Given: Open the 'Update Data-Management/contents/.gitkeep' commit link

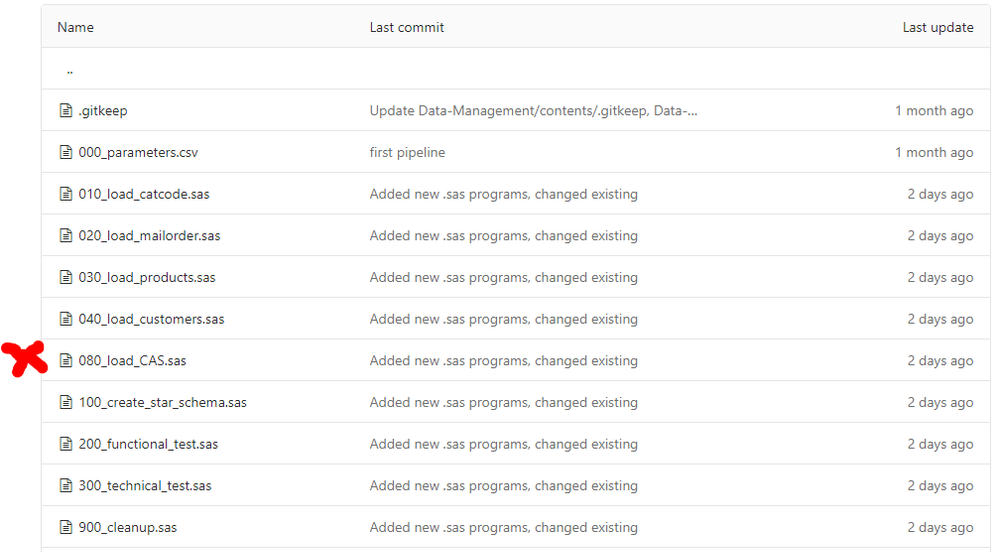Looking at the screenshot, I should click(533, 111).
